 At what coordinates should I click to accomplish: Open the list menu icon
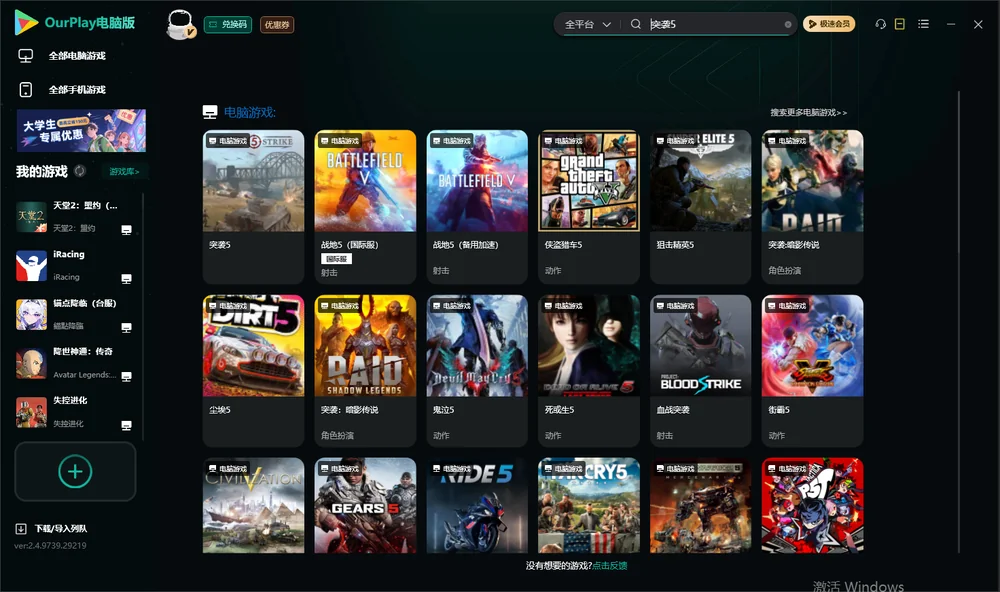(x=923, y=24)
